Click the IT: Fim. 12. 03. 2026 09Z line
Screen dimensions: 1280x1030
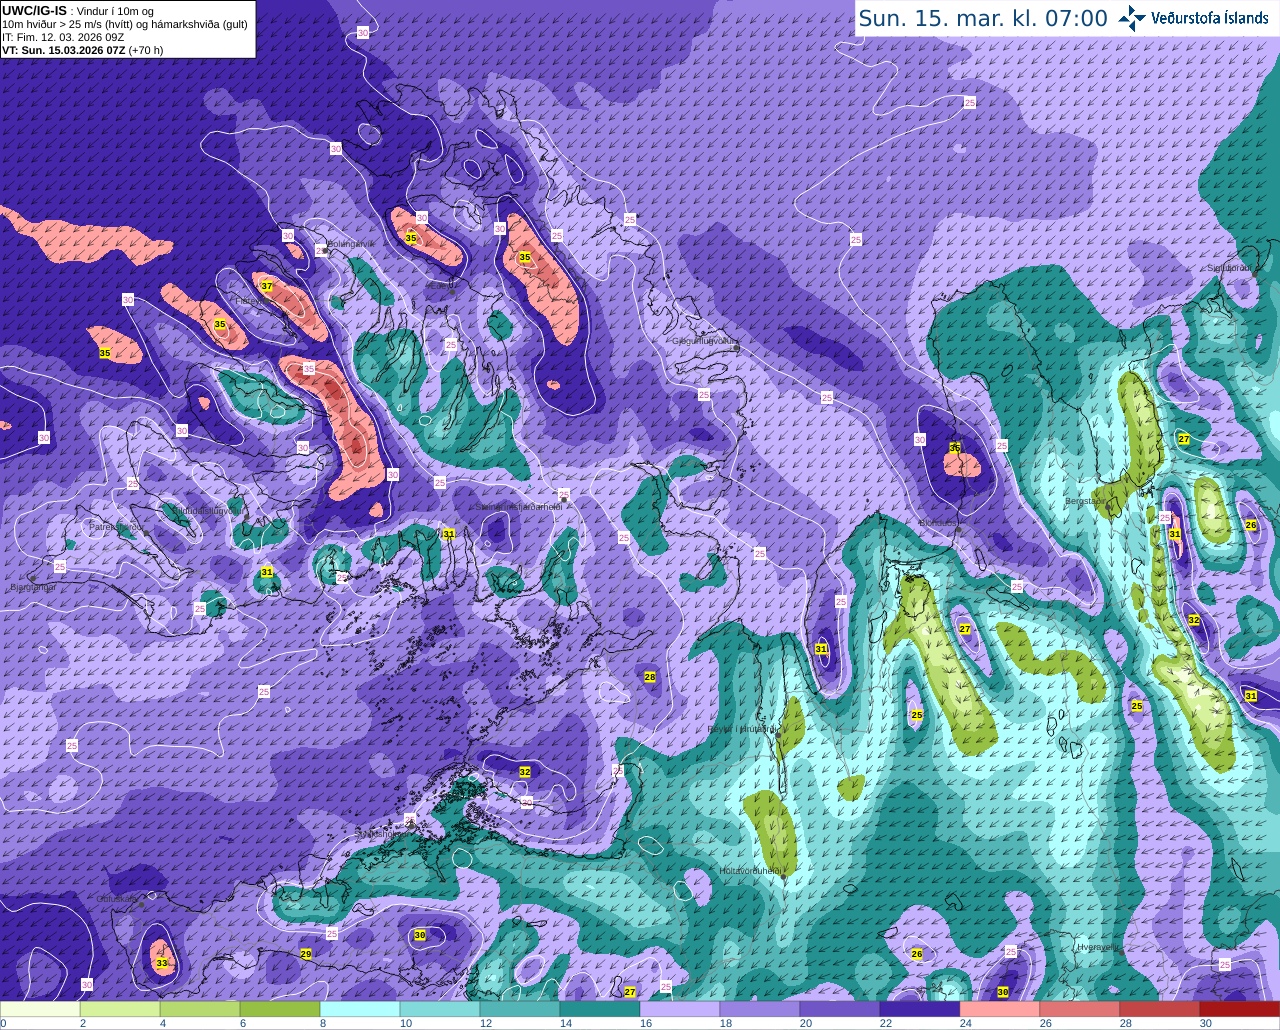click(63, 36)
